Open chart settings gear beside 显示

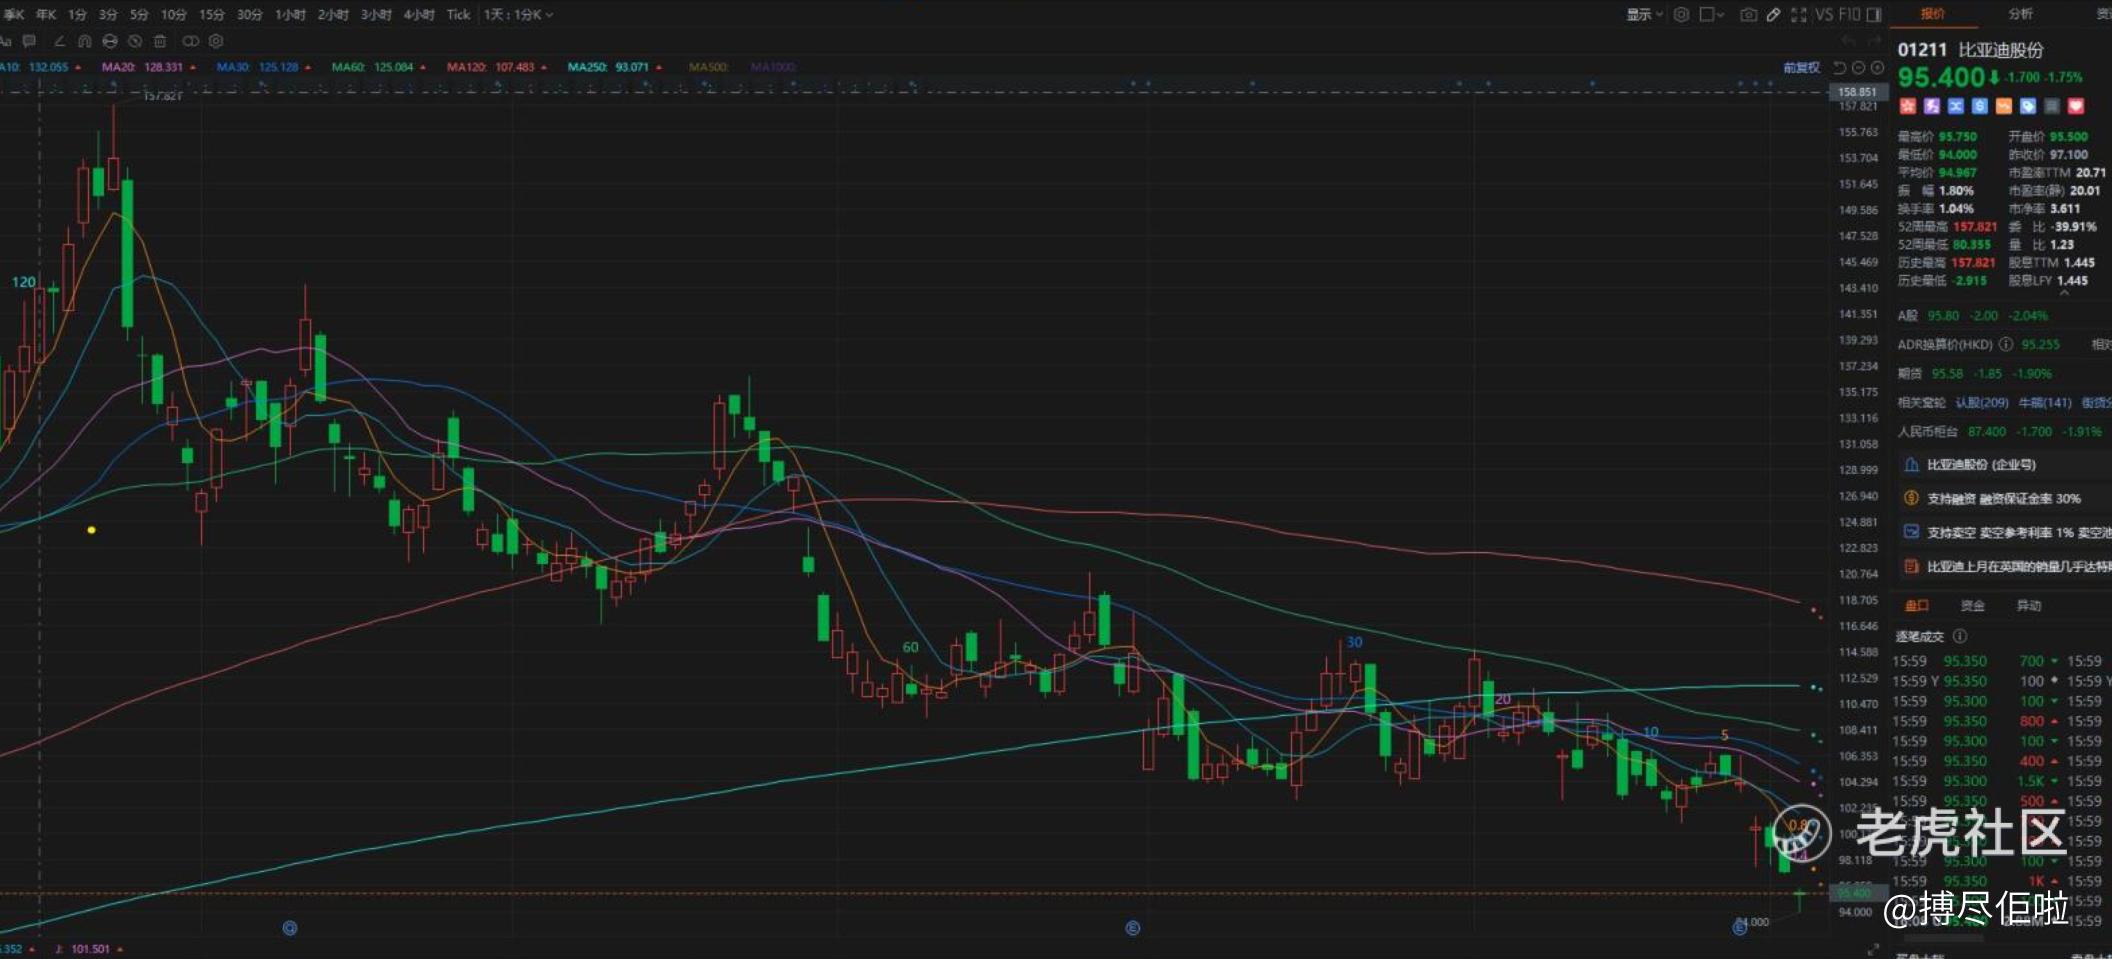[x=1681, y=14]
